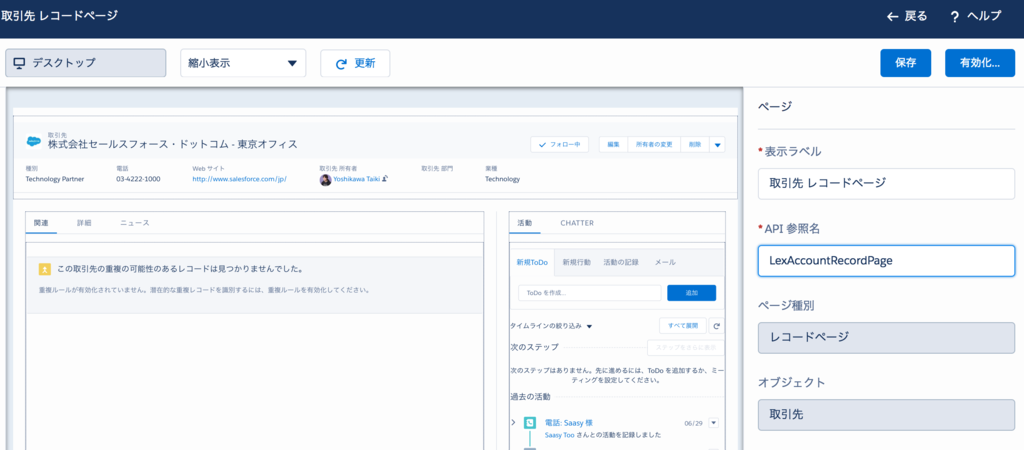Expand the タイムラインの絞り込み filter

click(x=551, y=325)
